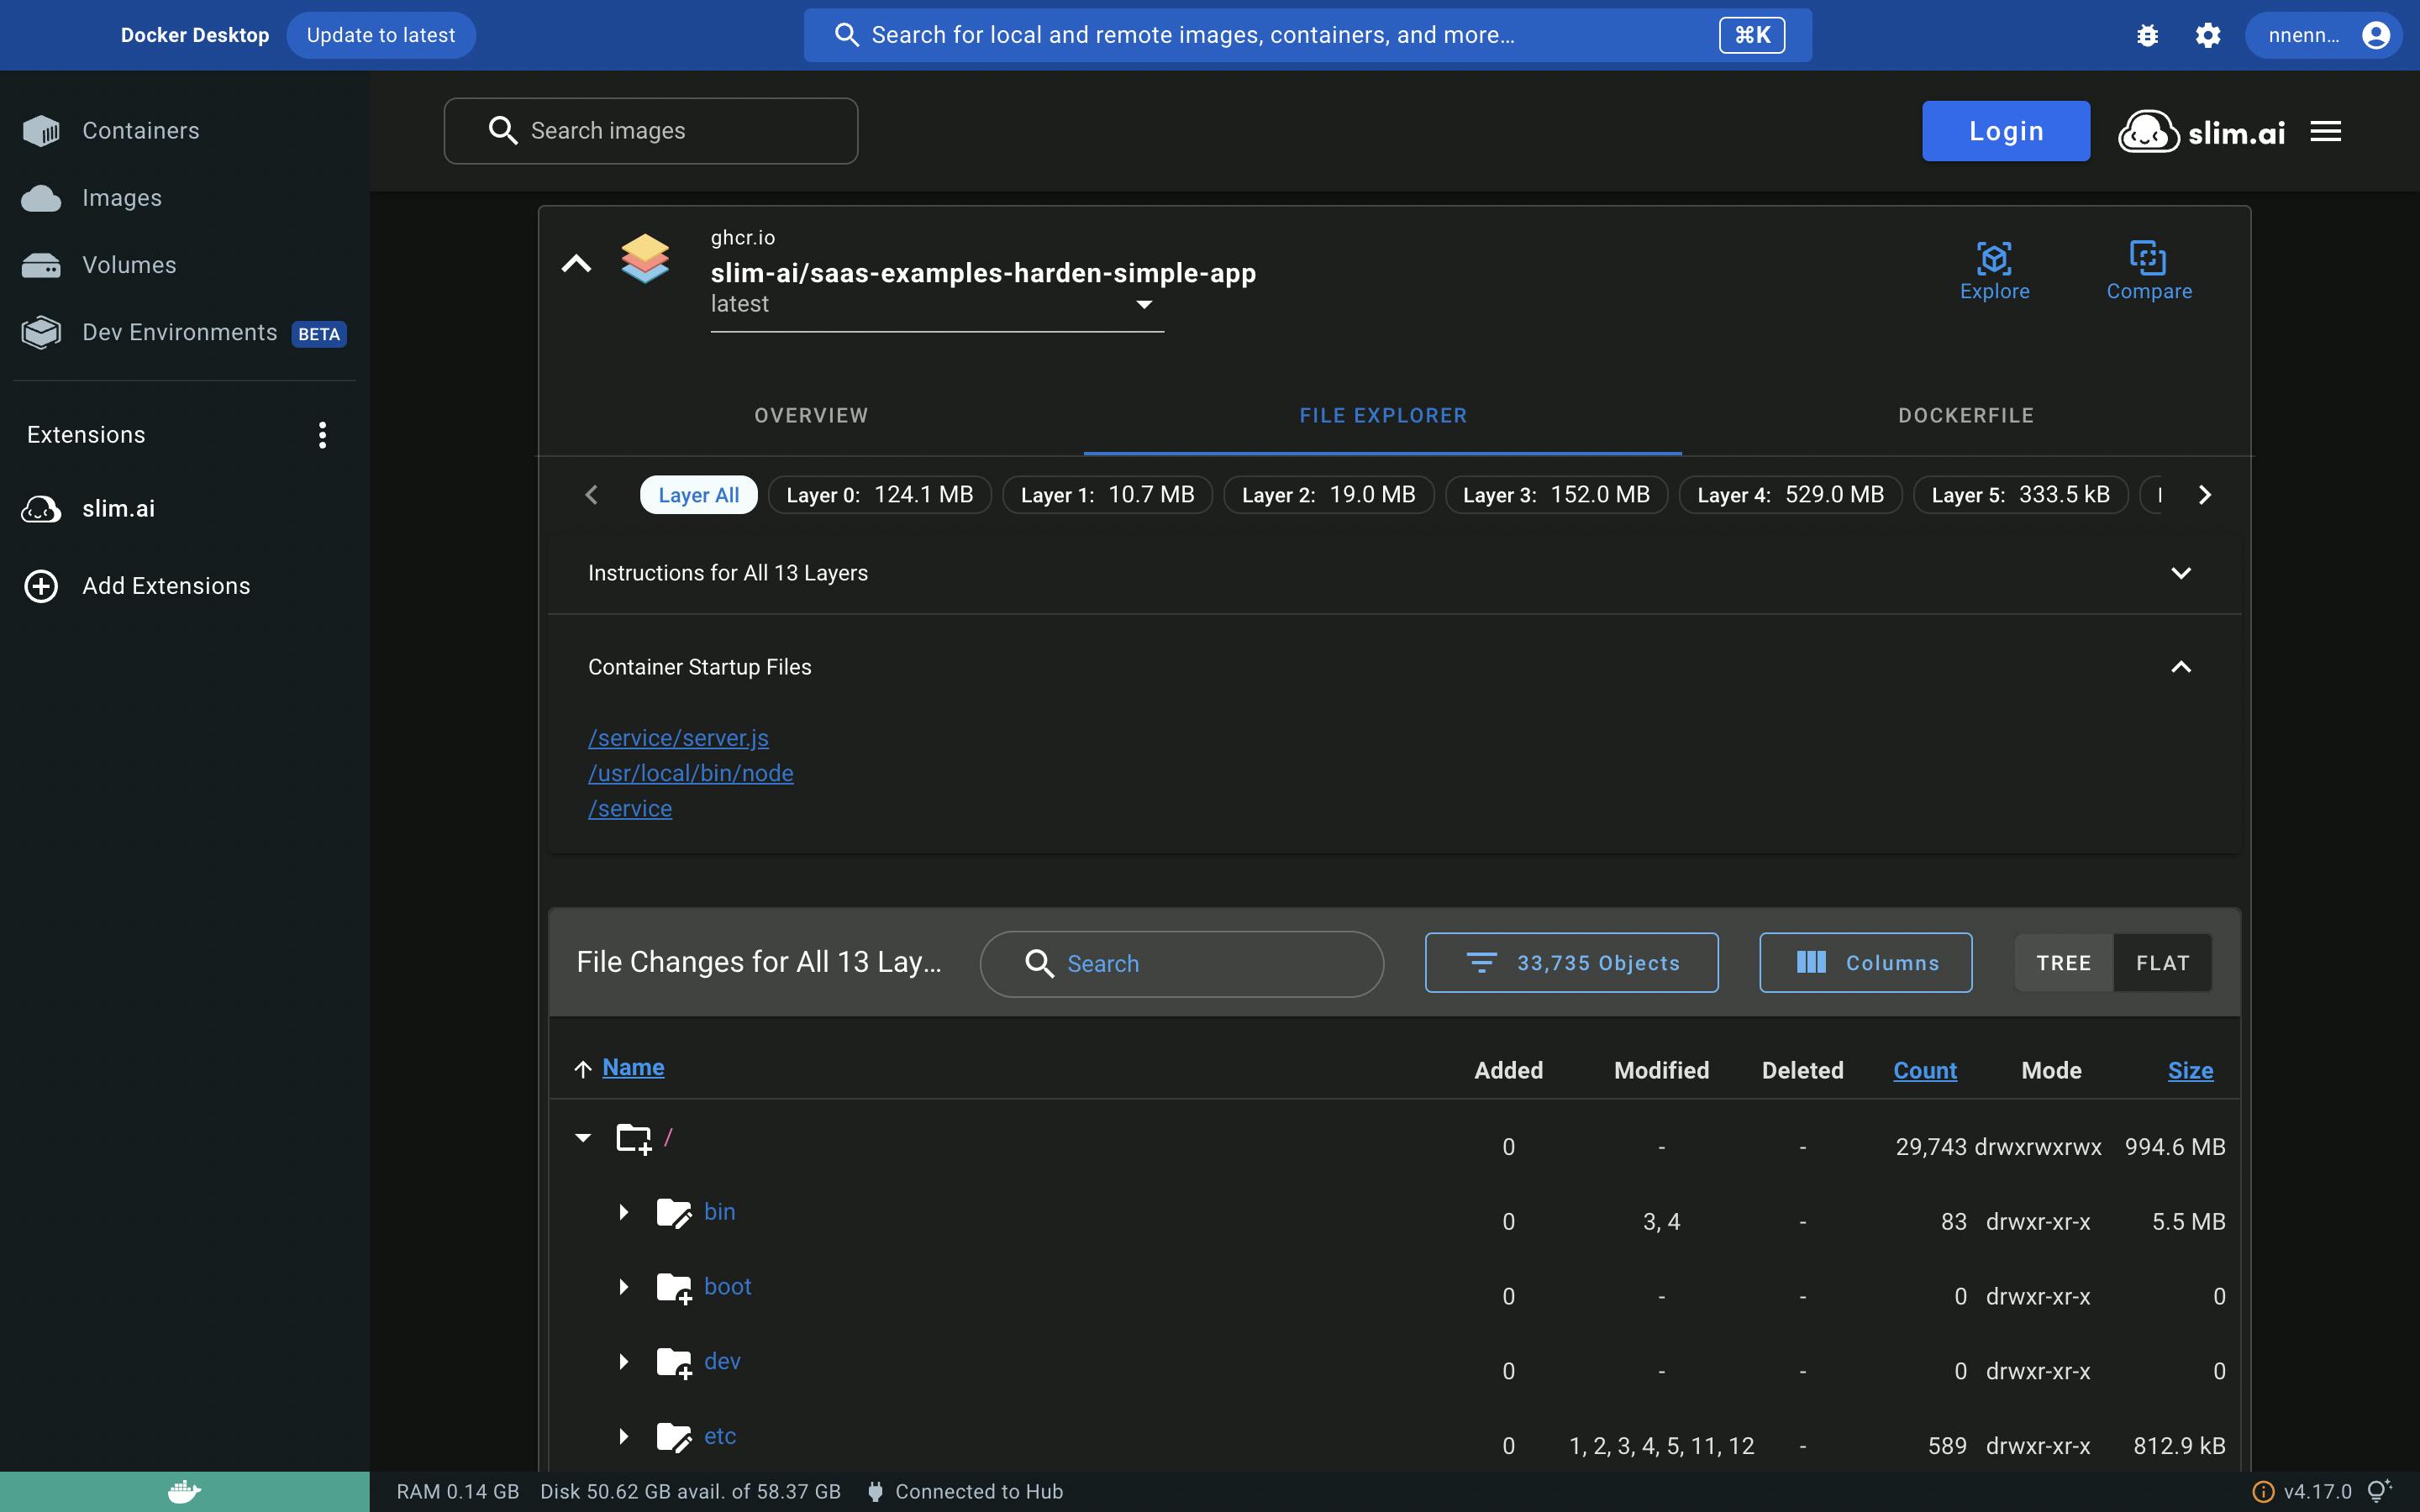Screen dimensions: 2420x1512
Task: Click the Docker whale status icon
Action: [x=184, y=1492]
